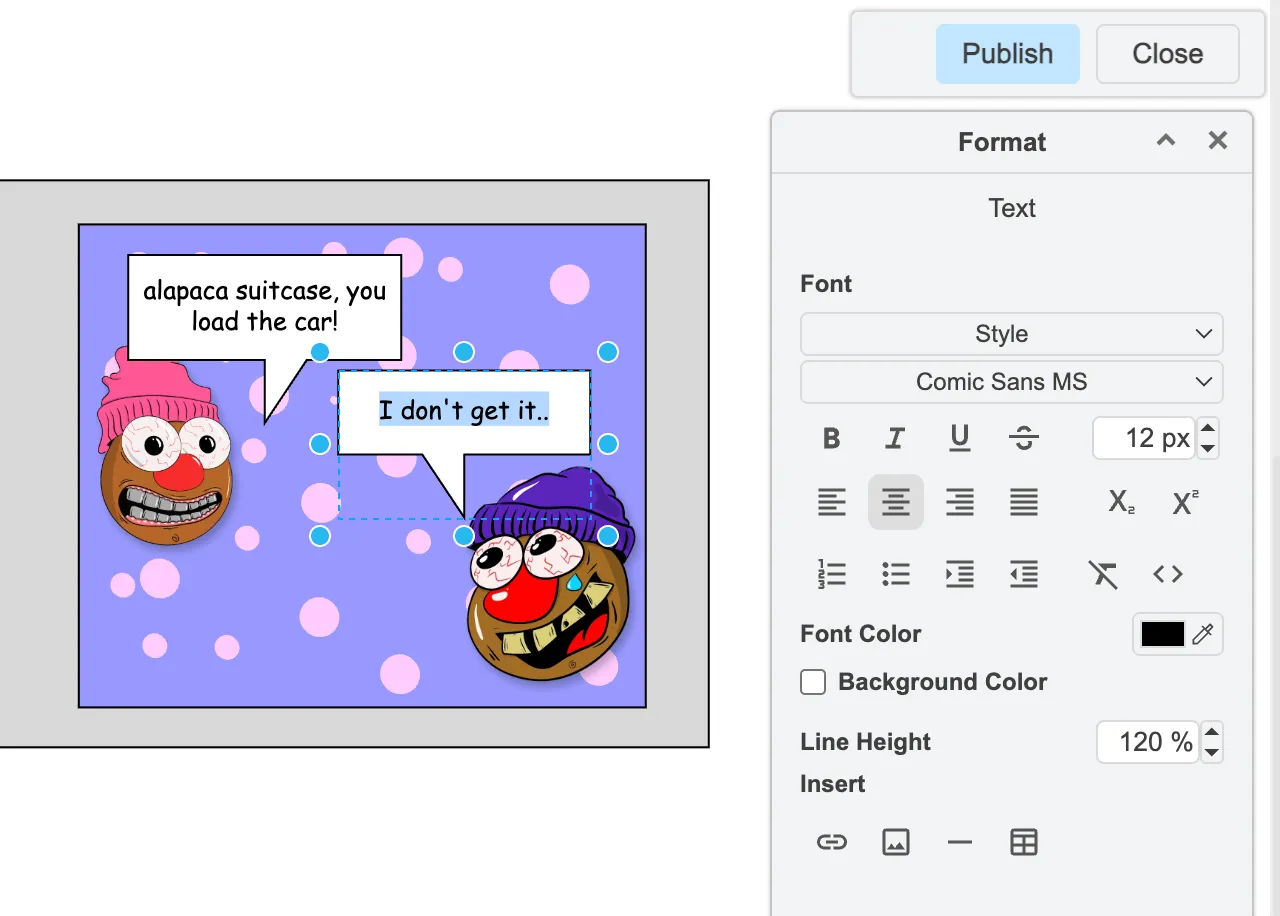Insert a hyperlink into text

[x=831, y=842]
